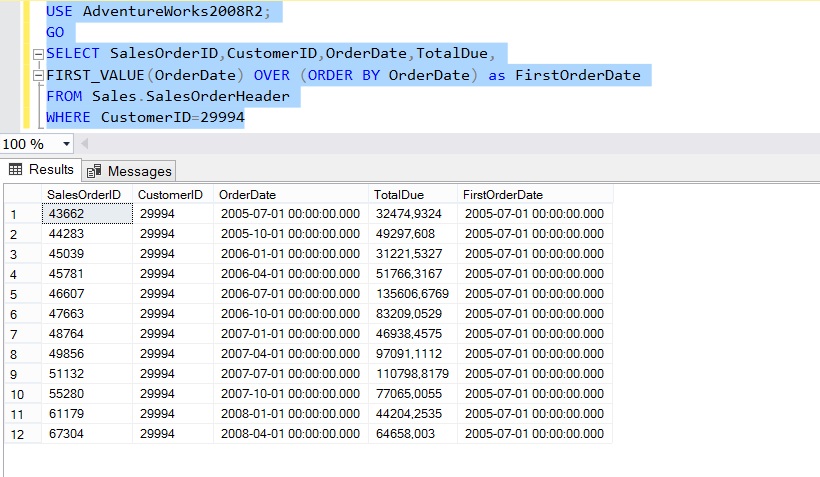Click TotalDue value 49297,608
The width and height of the screenshot is (820, 477).
click(413, 234)
